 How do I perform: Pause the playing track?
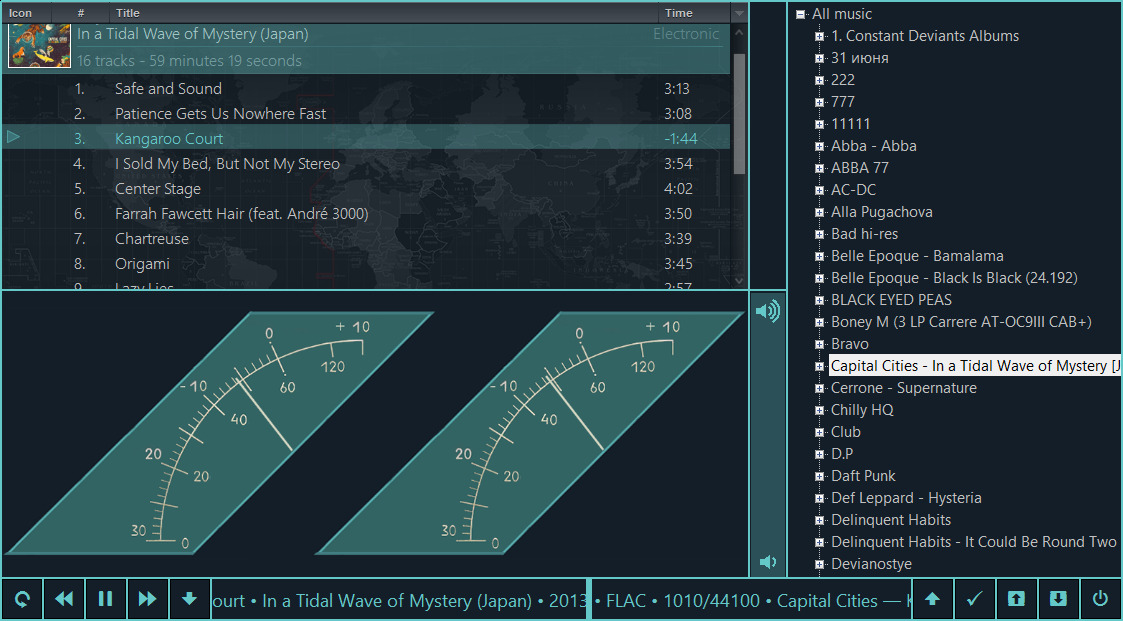coord(106,599)
